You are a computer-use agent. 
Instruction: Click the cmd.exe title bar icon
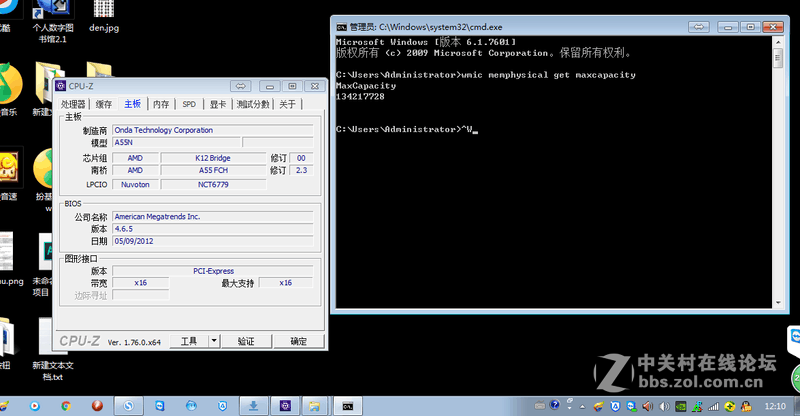(x=341, y=27)
